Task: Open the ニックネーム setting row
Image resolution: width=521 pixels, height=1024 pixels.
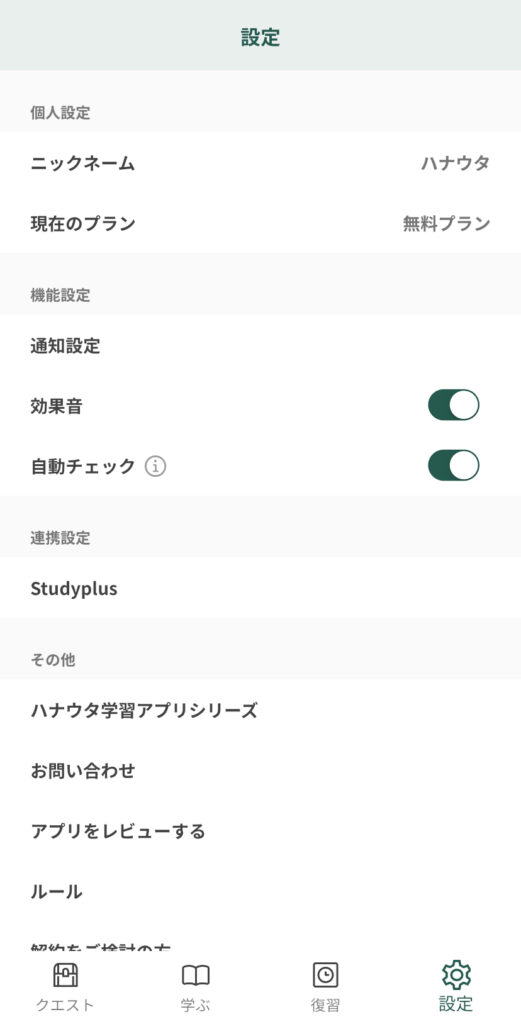Action: click(x=260, y=163)
